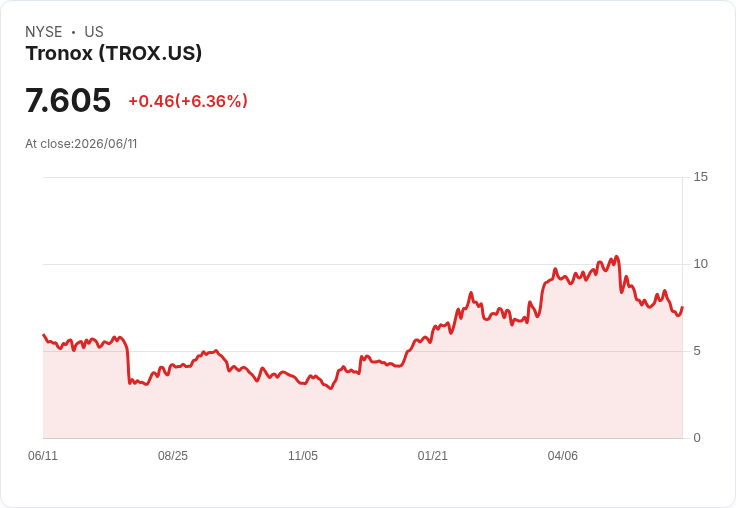Viewport: 736px width, 508px height.
Task: Click the 0 value on price axis
Action: [x=697, y=438]
